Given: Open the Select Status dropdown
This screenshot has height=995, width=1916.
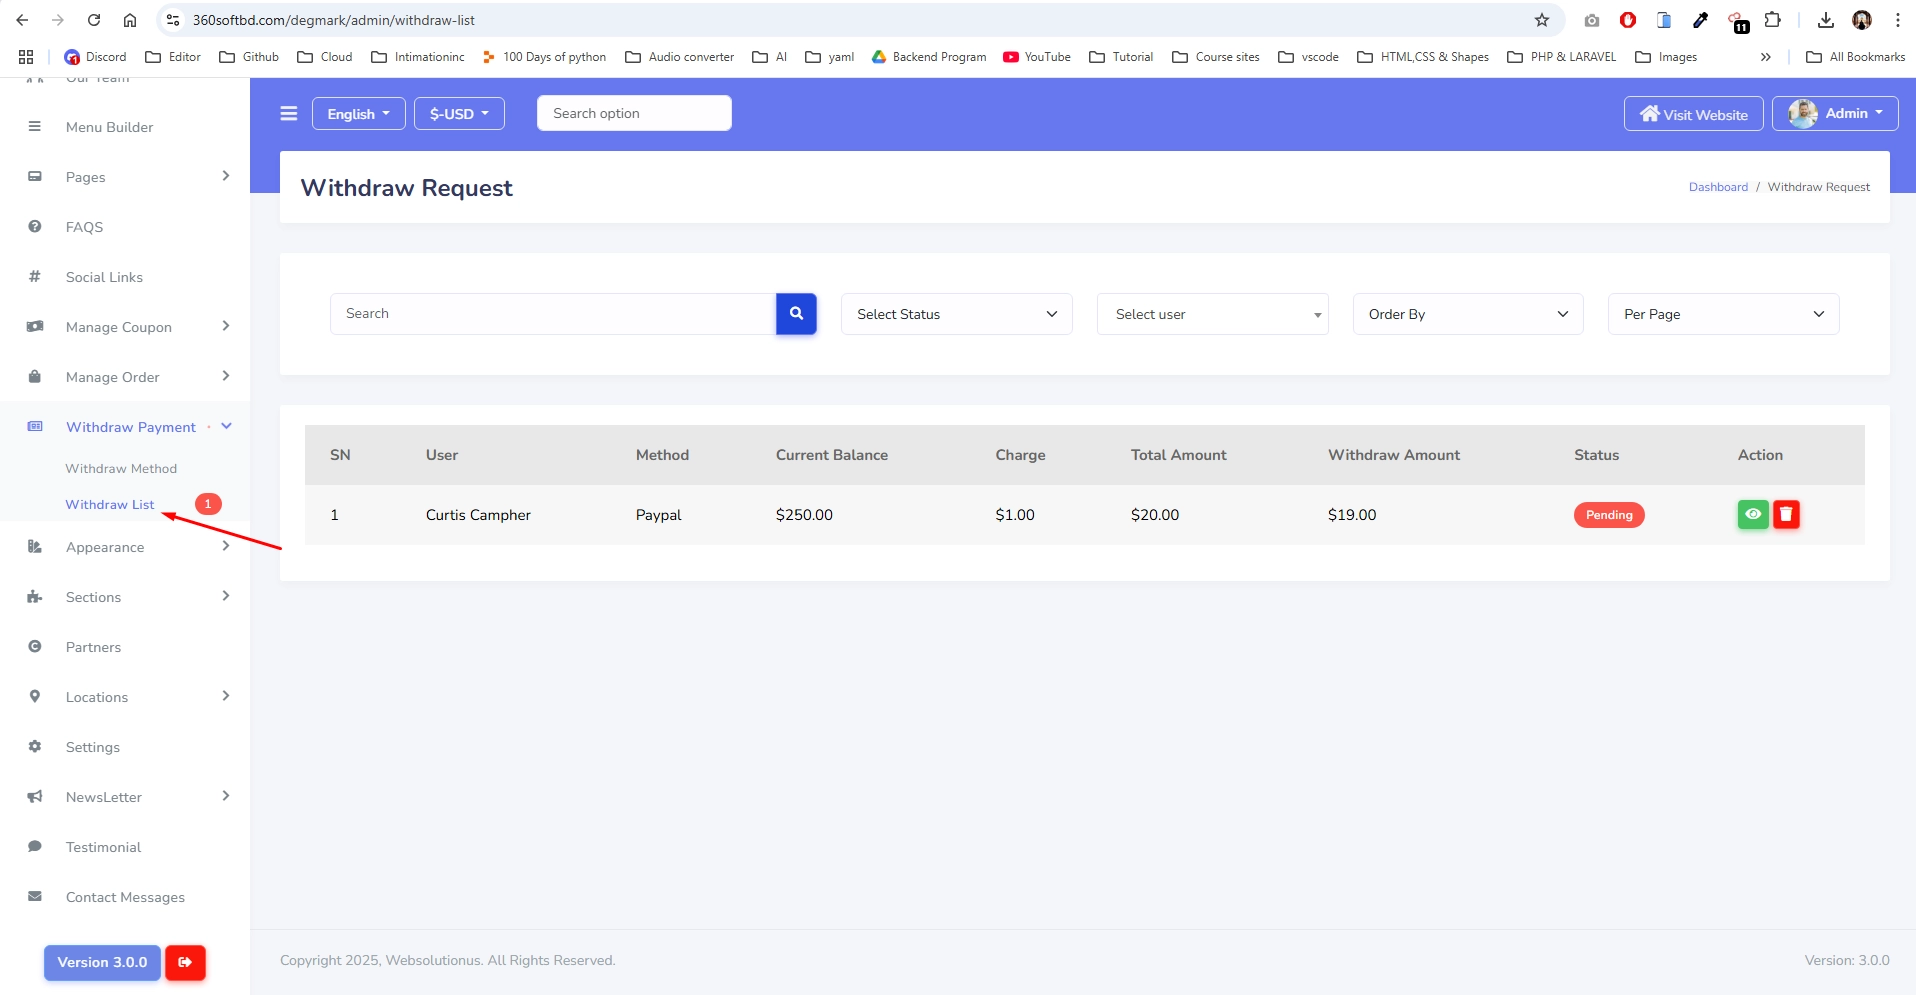Looking at the screenshot, I should pyautogui.click(x=957, y=314).
